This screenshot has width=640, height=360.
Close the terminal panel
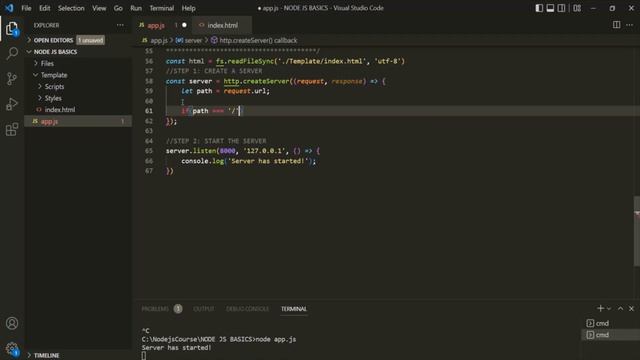(x=631, y=309)
